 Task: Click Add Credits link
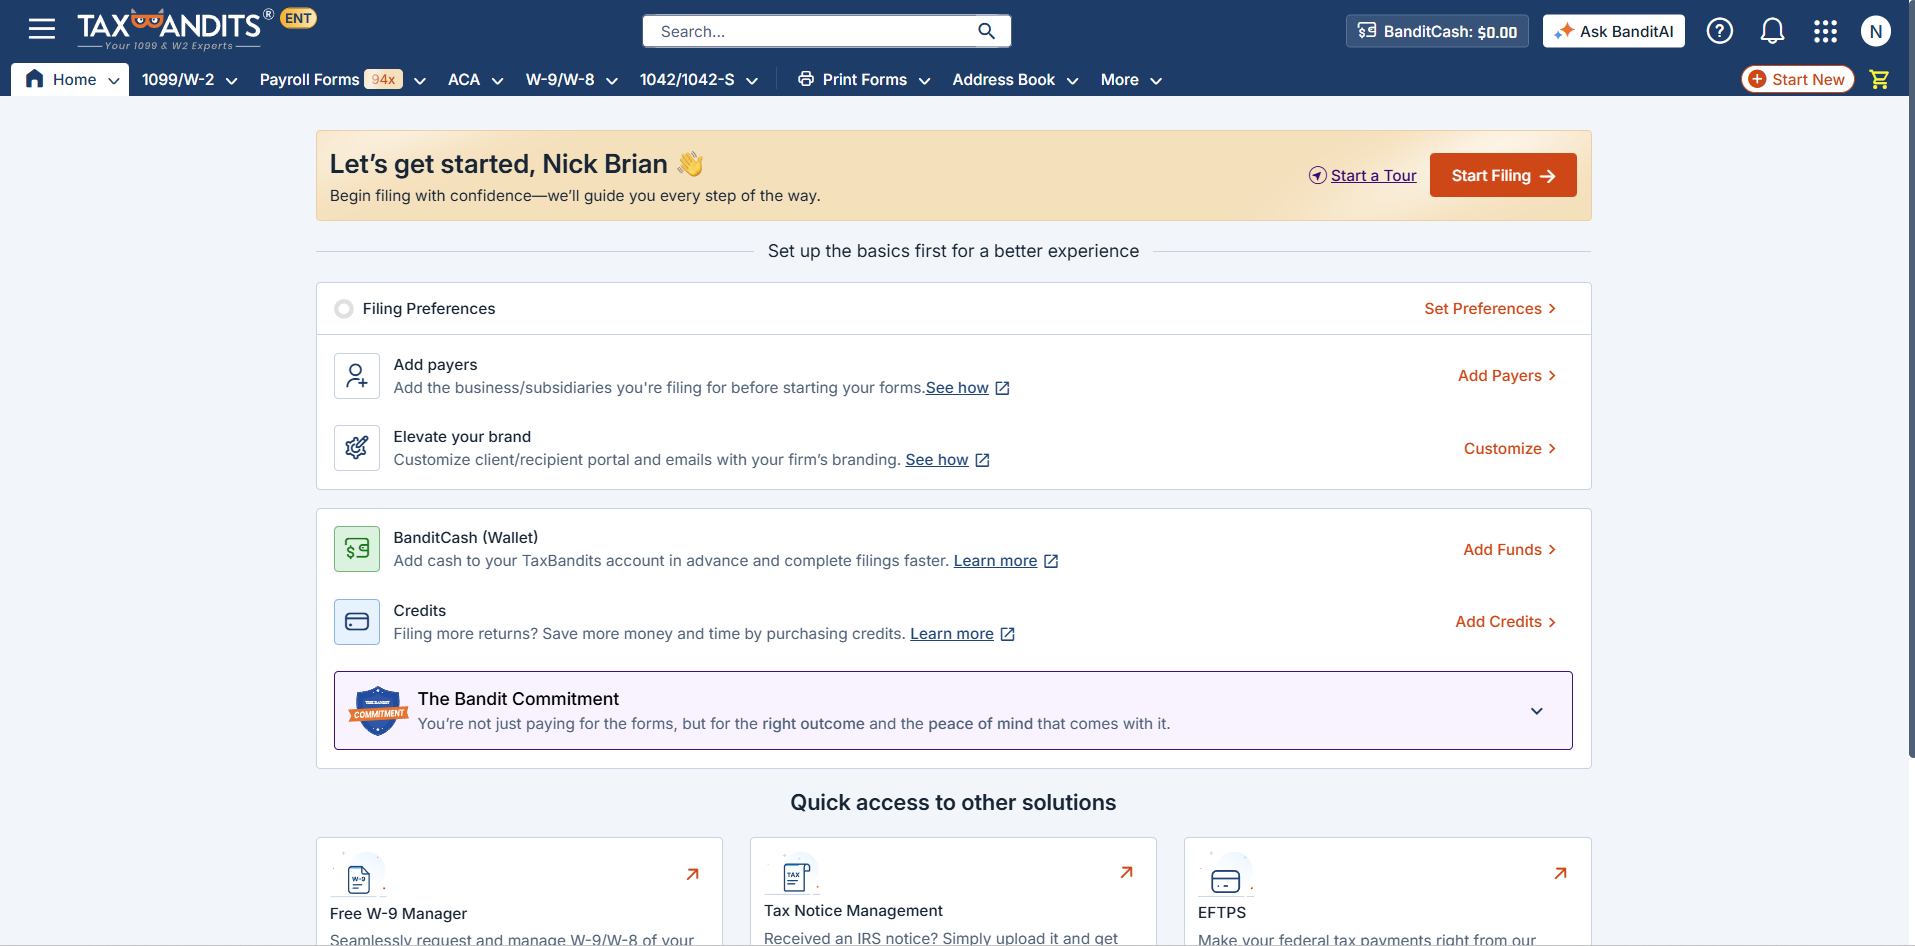click(x=1506, y=622)
